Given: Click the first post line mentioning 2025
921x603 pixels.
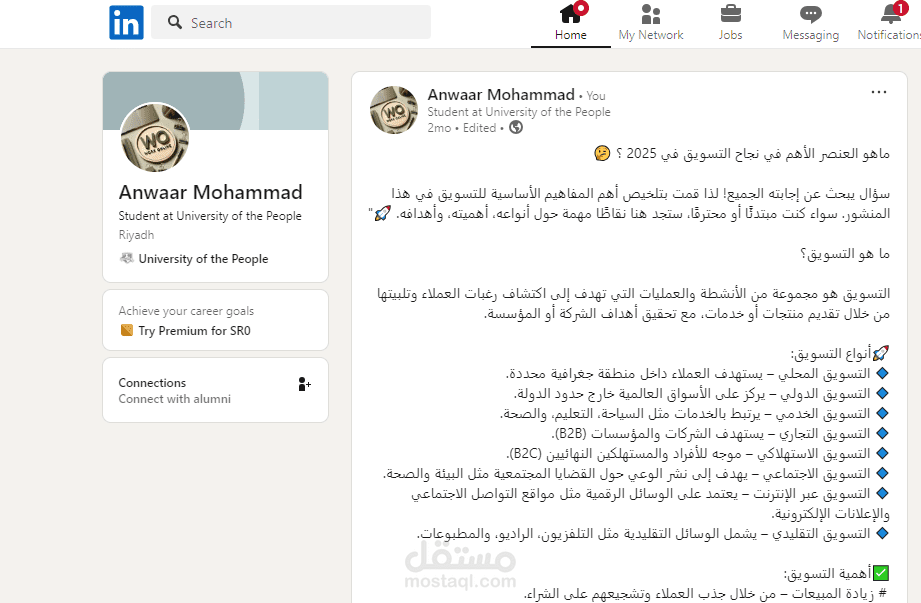Looking at the screenshot, I should (742, 154).
